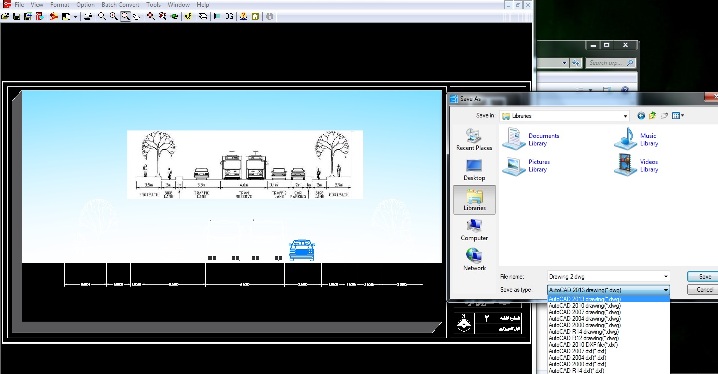Open the Format menu
This screenshot has height=374, width=718.
click(x=60, y=5)
